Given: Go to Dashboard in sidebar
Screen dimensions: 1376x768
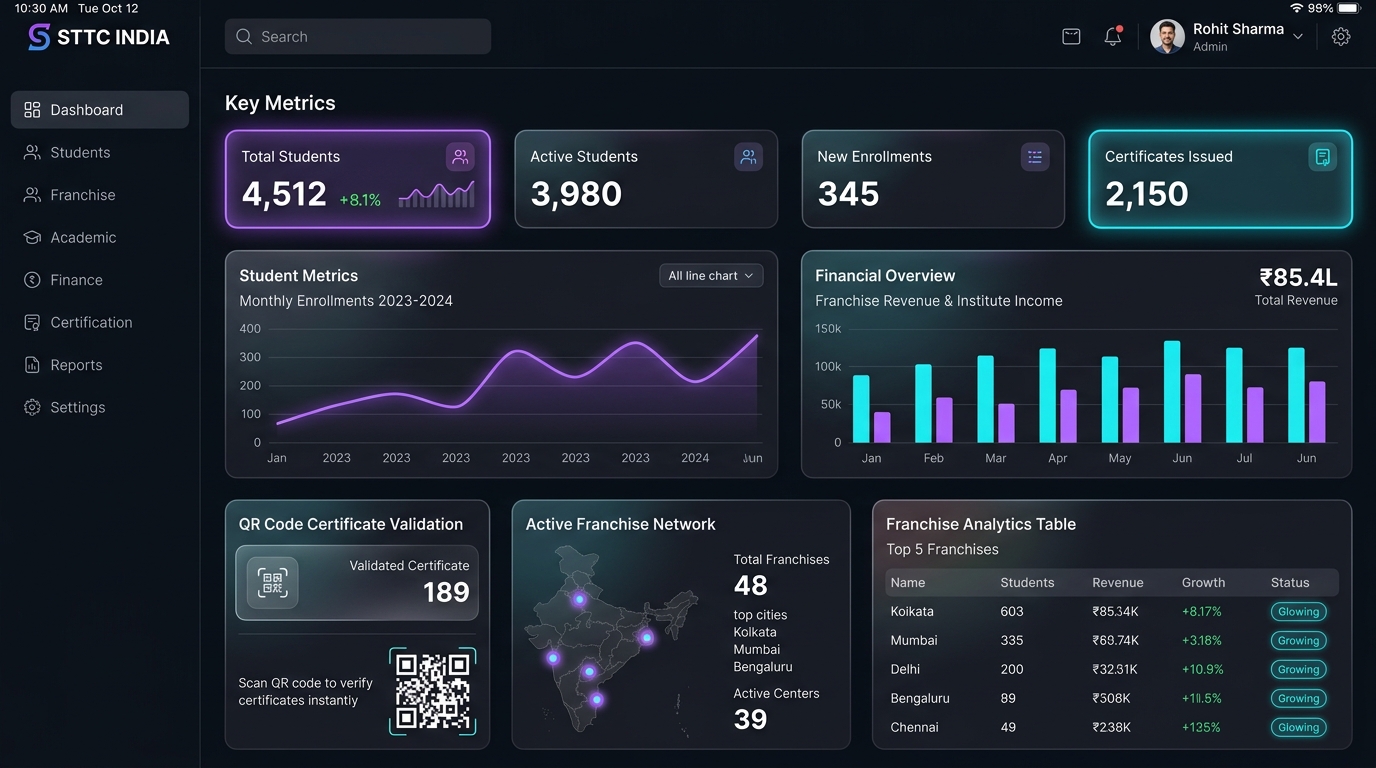Looking at the screenshot, I should click(x=100, y=110).
